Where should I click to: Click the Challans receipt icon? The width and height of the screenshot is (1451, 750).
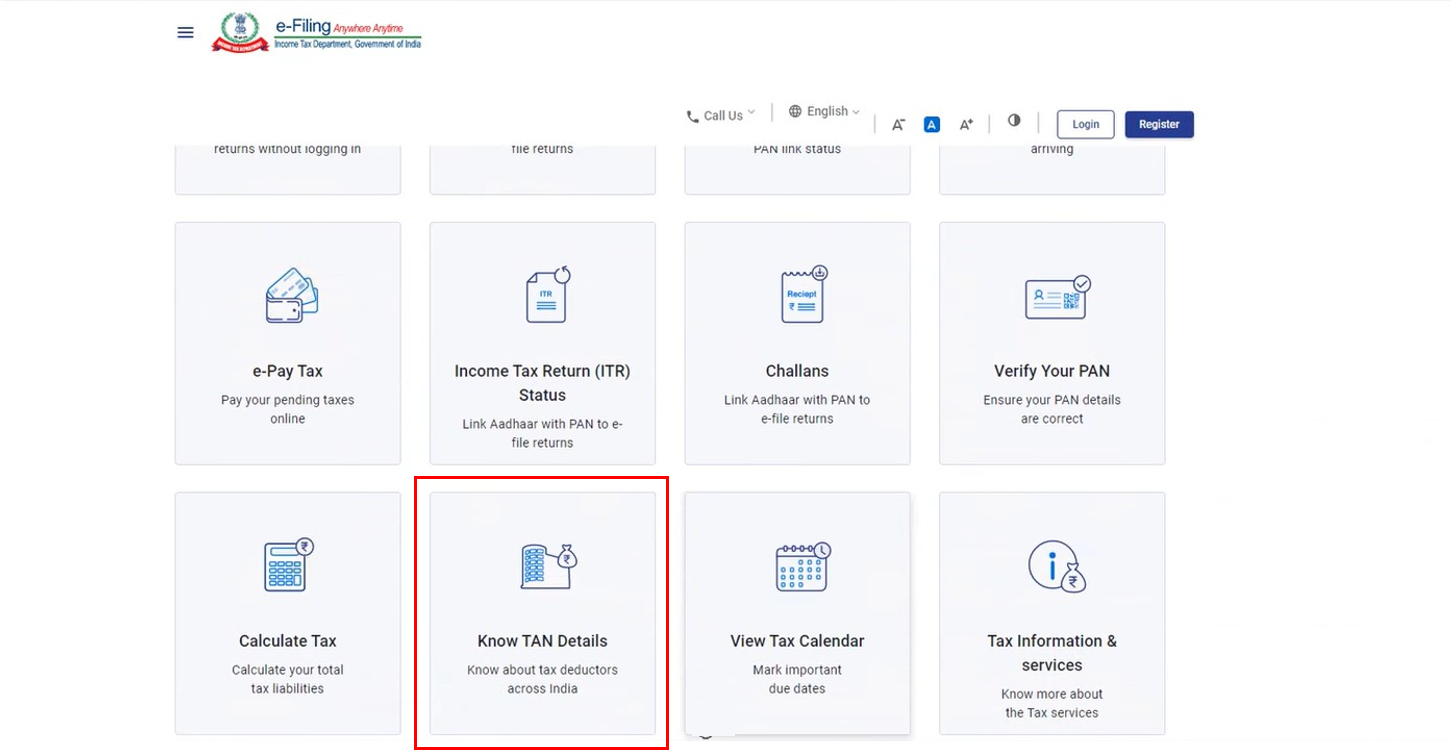click(x=804, y=295)
